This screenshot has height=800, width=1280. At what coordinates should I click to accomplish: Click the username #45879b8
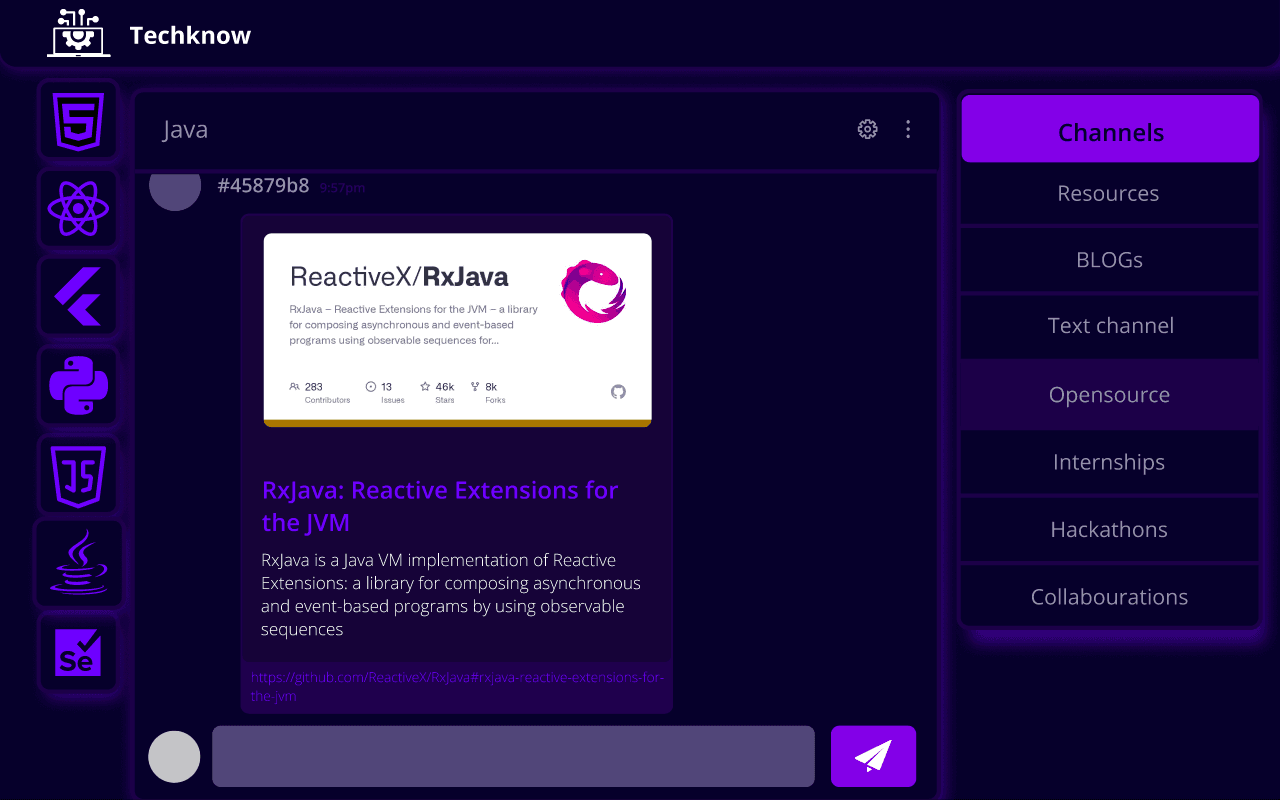tap(263, 186)
